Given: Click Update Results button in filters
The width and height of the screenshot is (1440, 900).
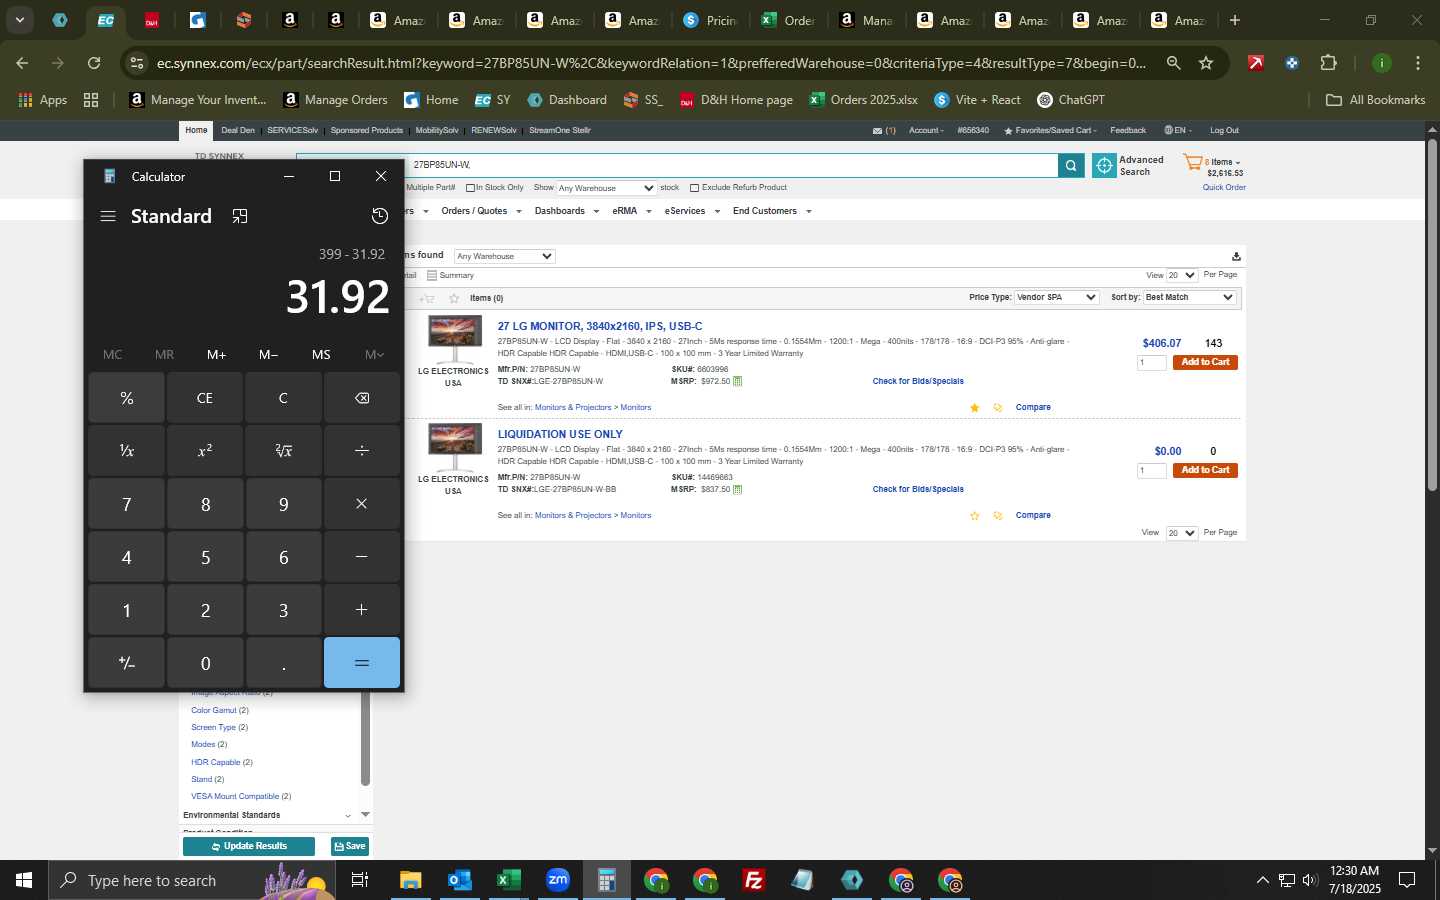Looking at the screenshot, I should click(249, 846).
